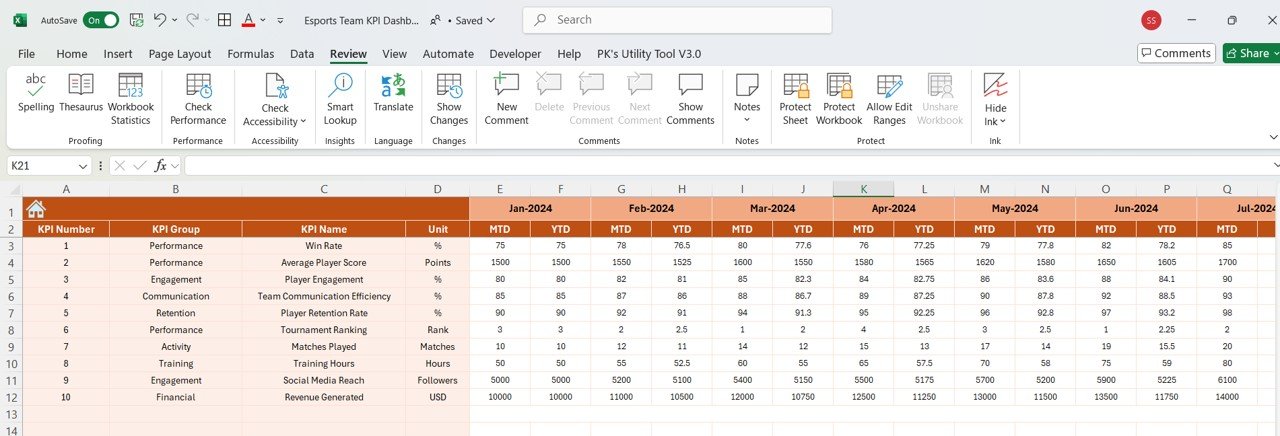
Task: Toggle AutoSave switch off
Action: [x=100, y=20]
